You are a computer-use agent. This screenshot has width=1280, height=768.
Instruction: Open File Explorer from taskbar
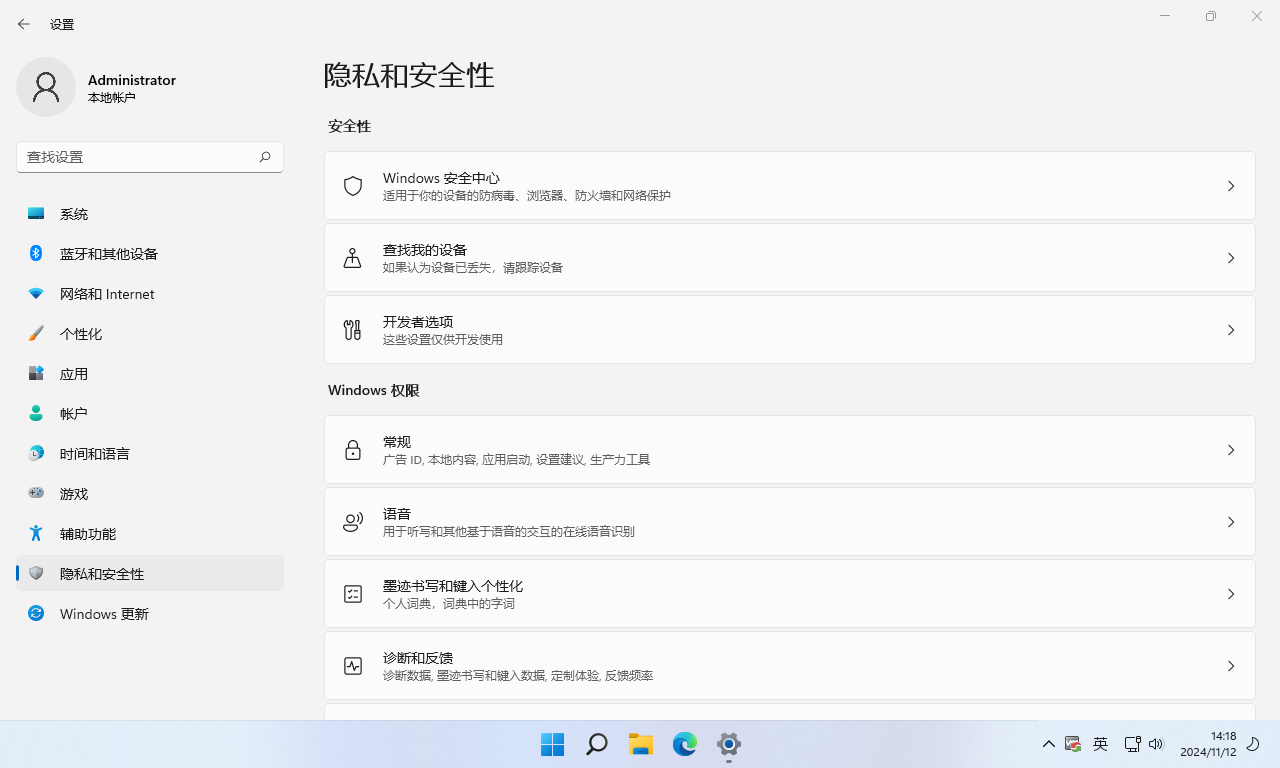pos(641,744)
